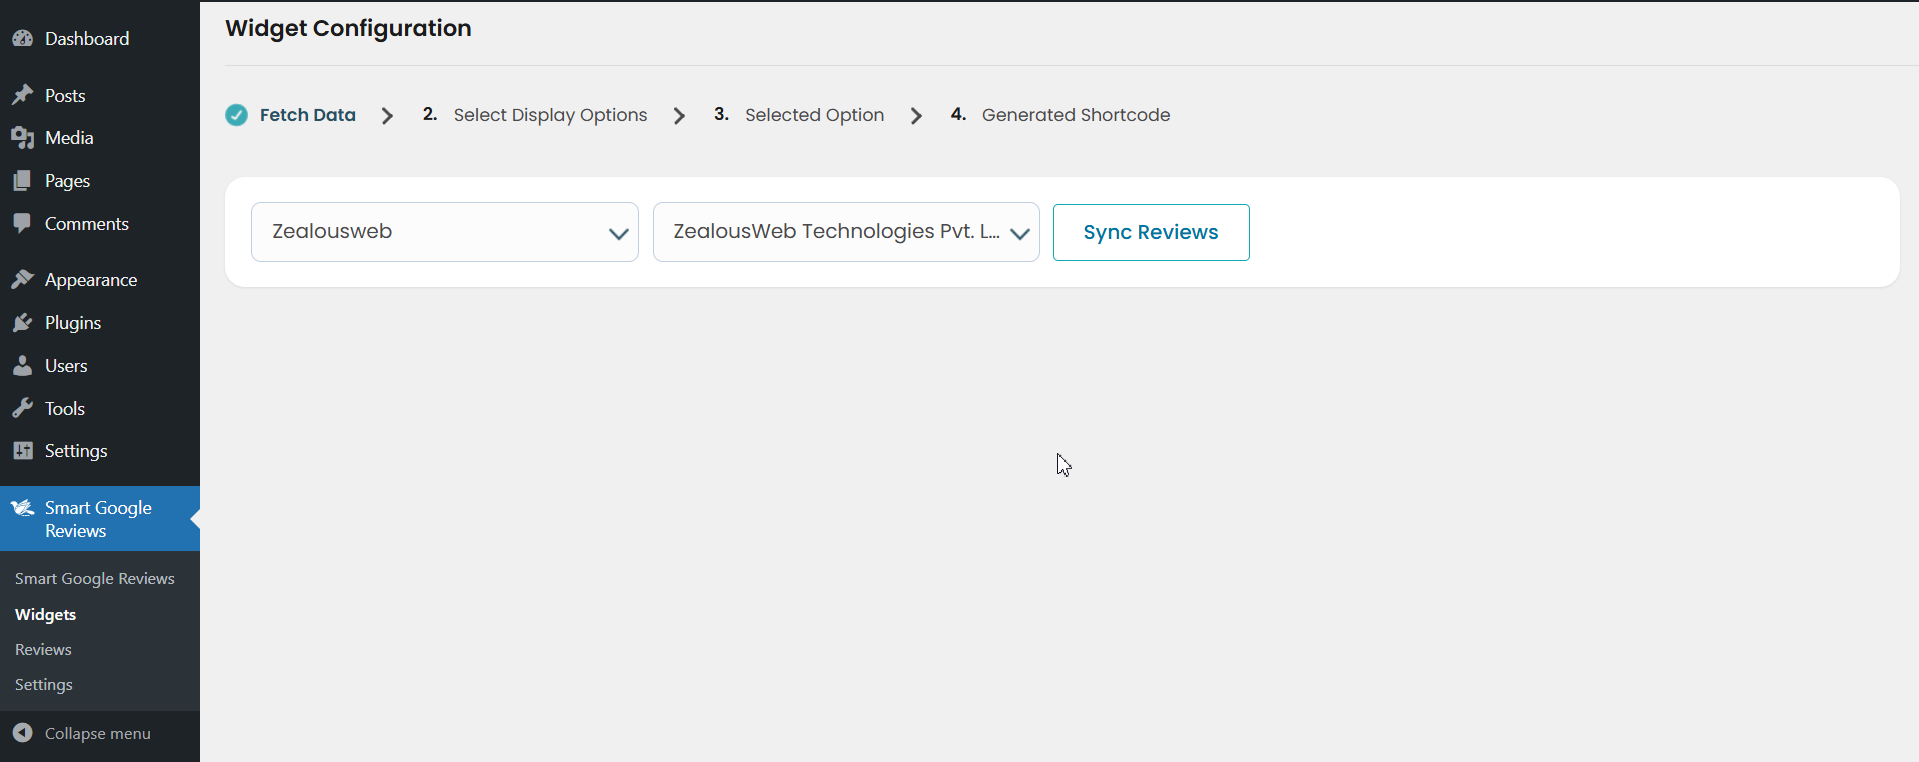Open Reviews submenu item
The image size is (1919, 762).
(43, 650)
